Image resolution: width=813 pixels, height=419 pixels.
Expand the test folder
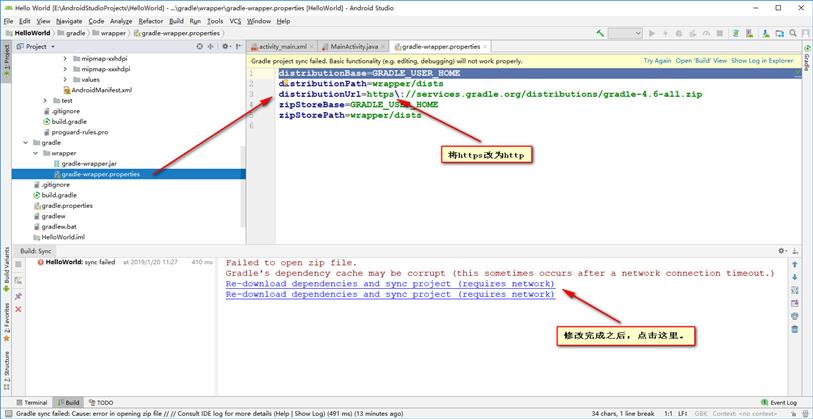point(45,101)
